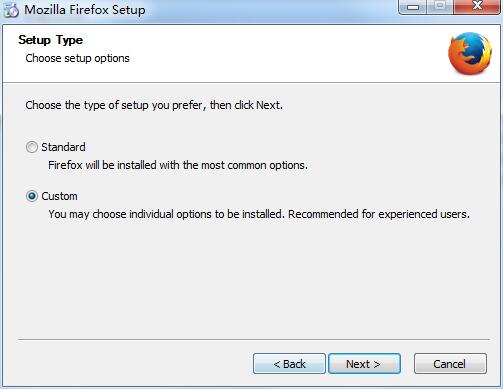Screen dimensions: 503x389
Task: Abort installation with the Cancel button
Action: 450,364
